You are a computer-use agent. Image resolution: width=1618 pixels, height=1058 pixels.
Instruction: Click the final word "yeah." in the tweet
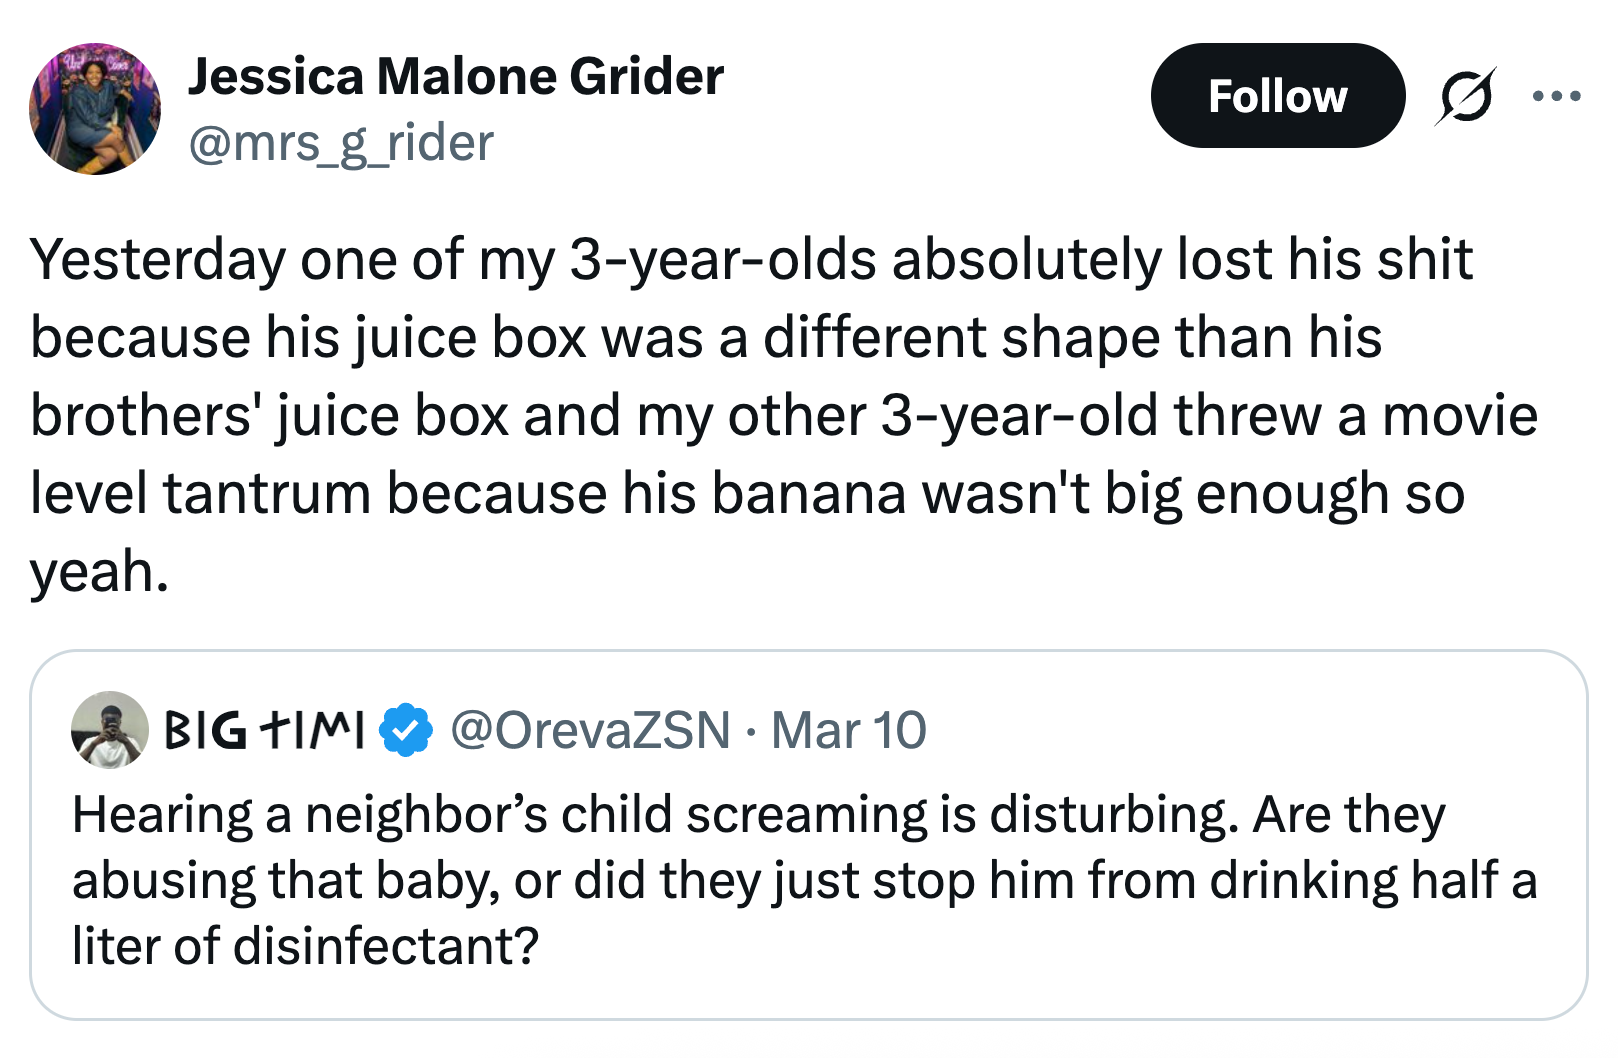pyautogui.click(x=99, y=572)
